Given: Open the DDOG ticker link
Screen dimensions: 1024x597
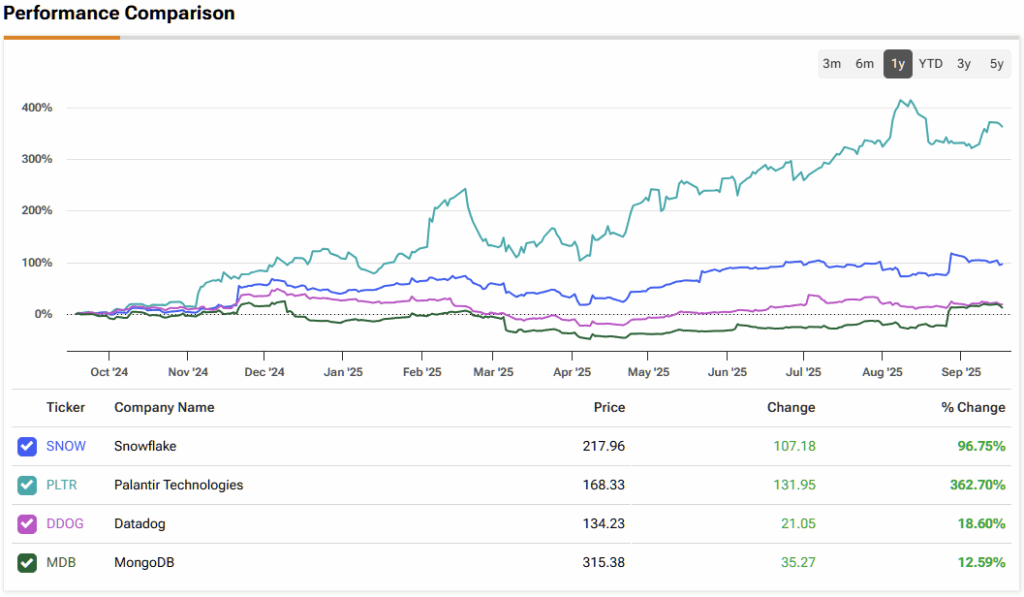Looking at the screenshot, I should pos(66,524).
